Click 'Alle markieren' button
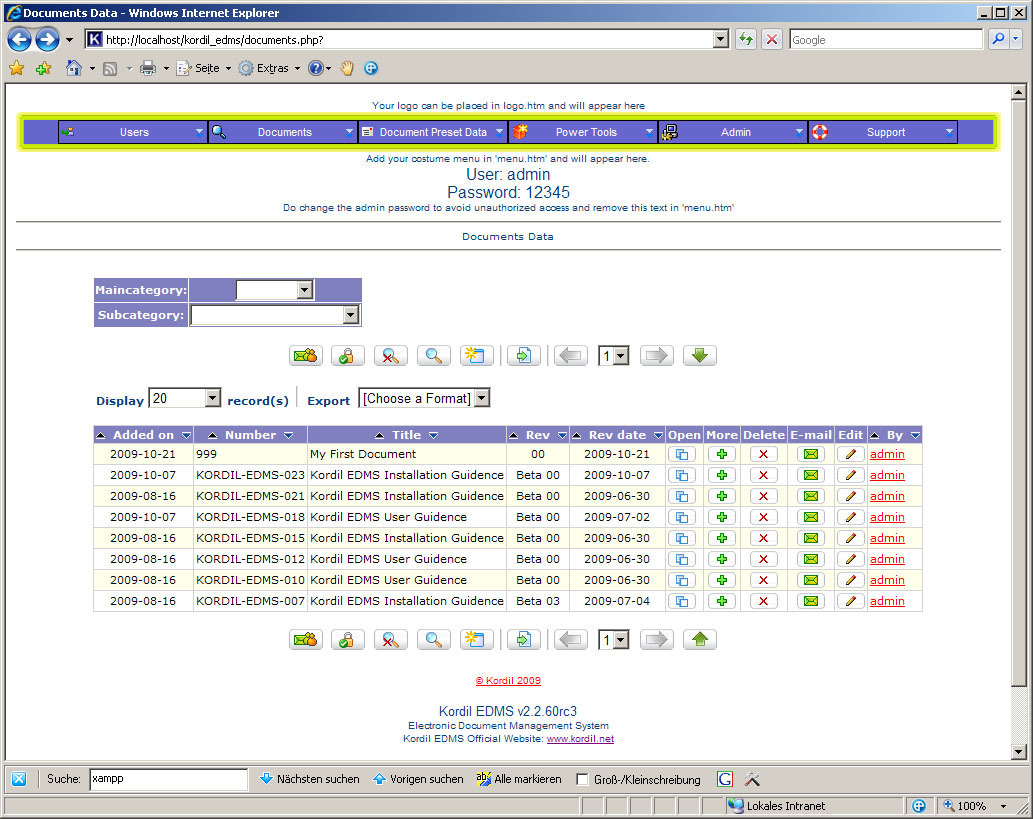This screenshot has height=819, width=1033. click(x=518, y=779)
